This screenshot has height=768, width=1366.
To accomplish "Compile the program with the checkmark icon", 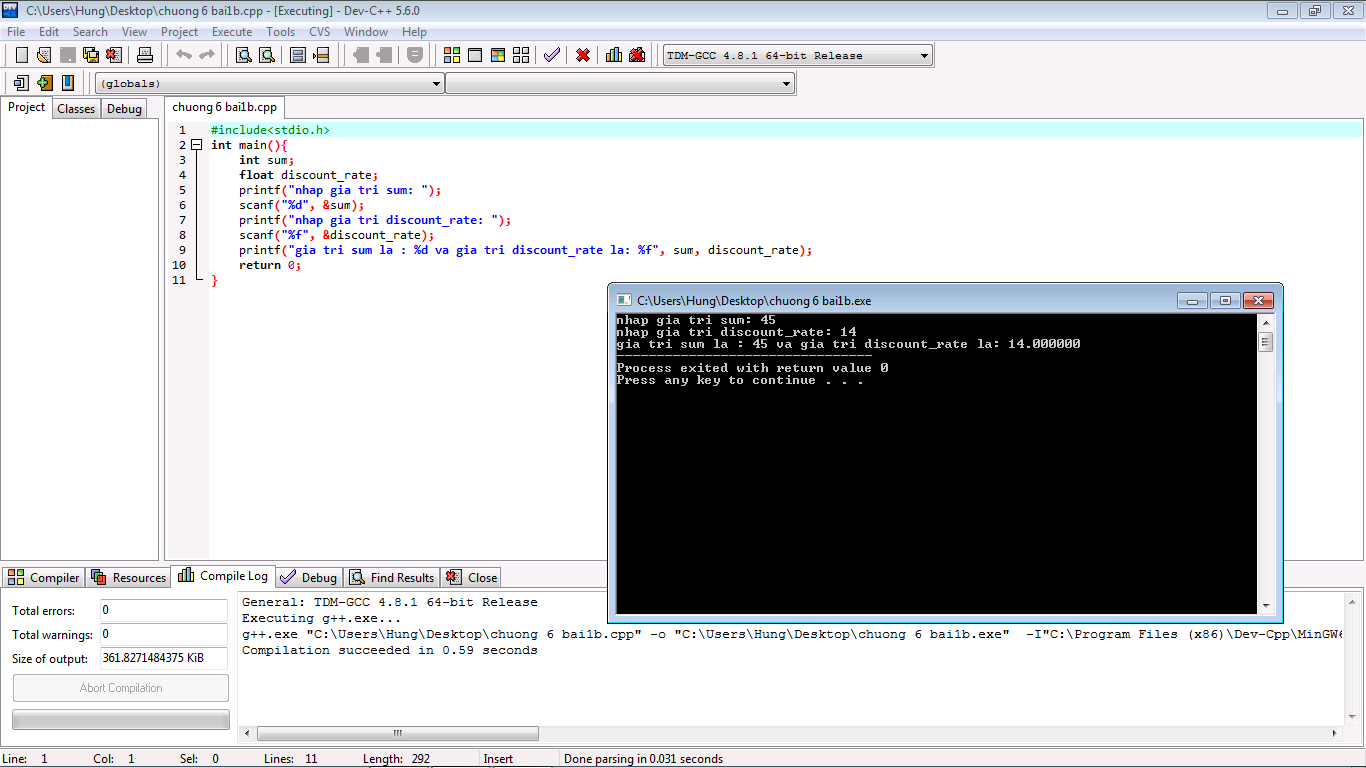I will tap(552, 55).
